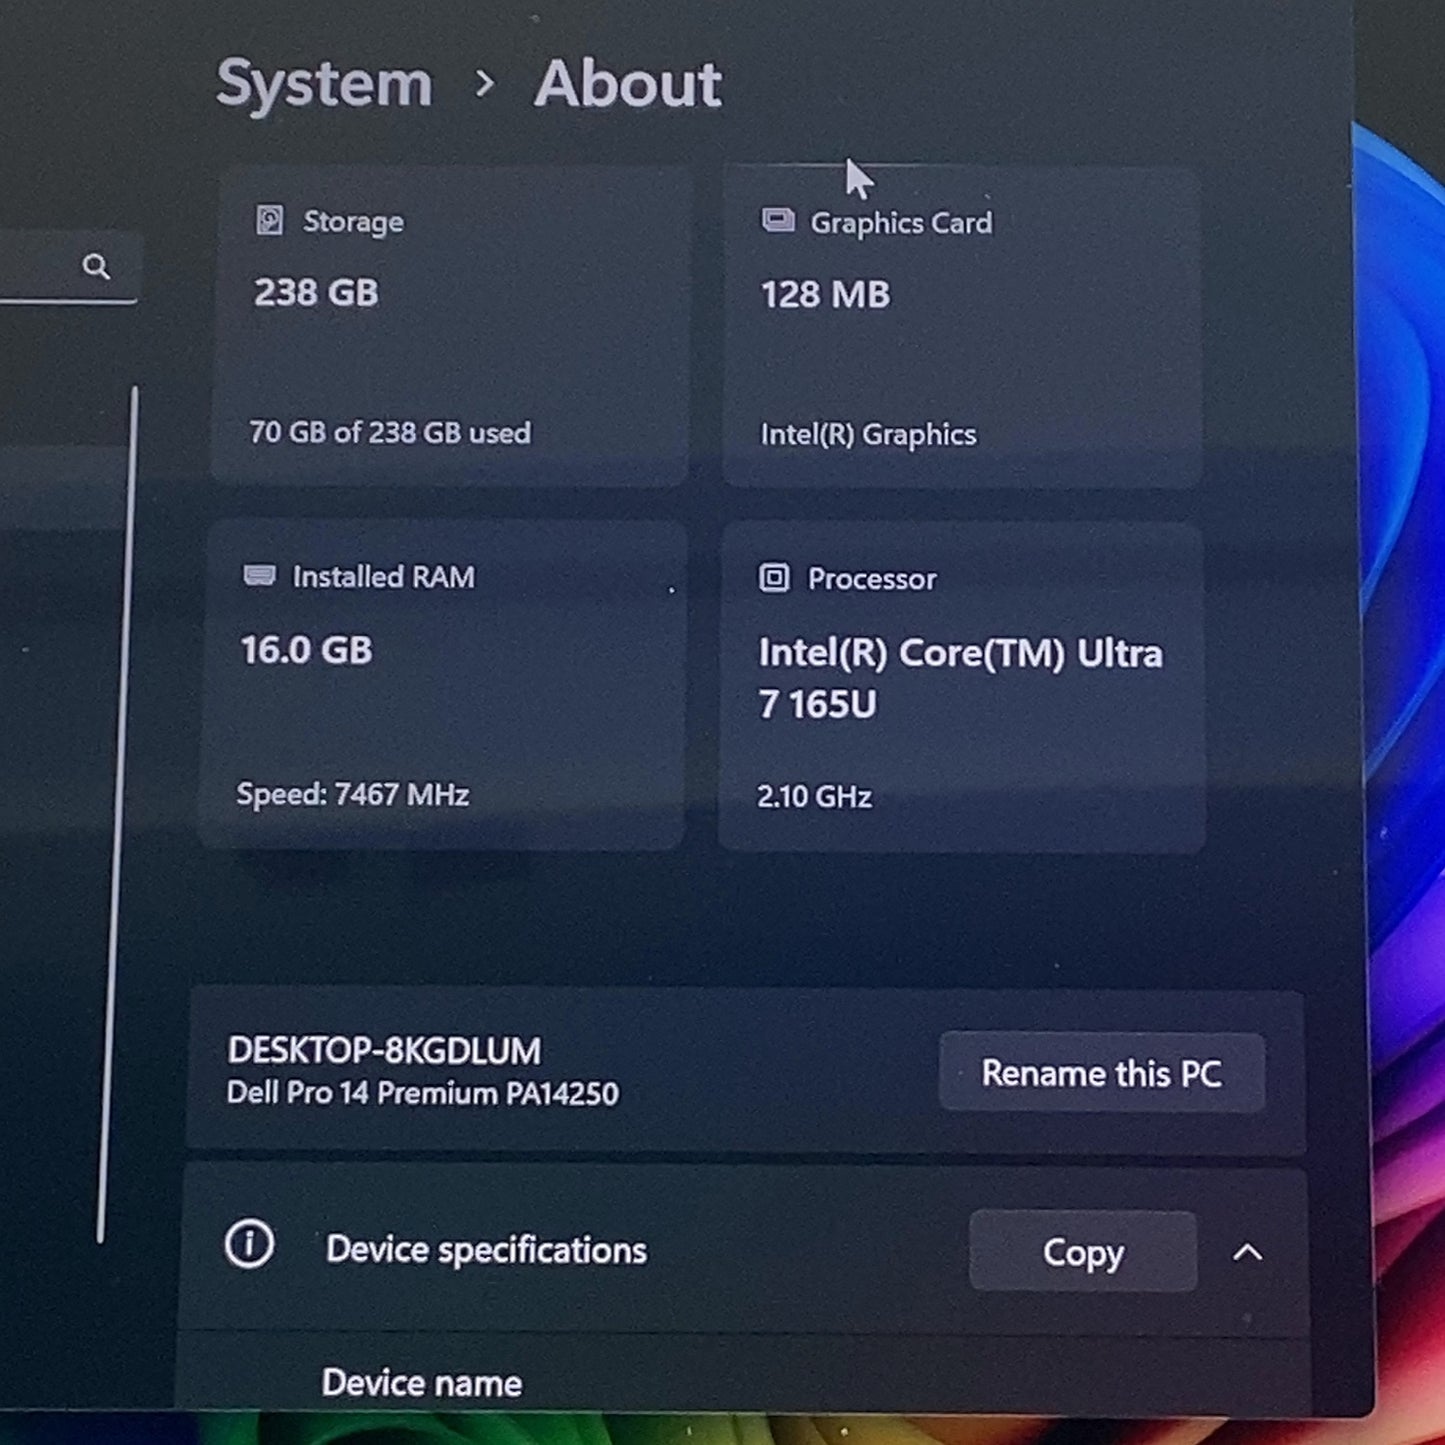Click the Device specifications title
The height and width of the screenshot is (1445, 1445).
(x=486, y=1250)
